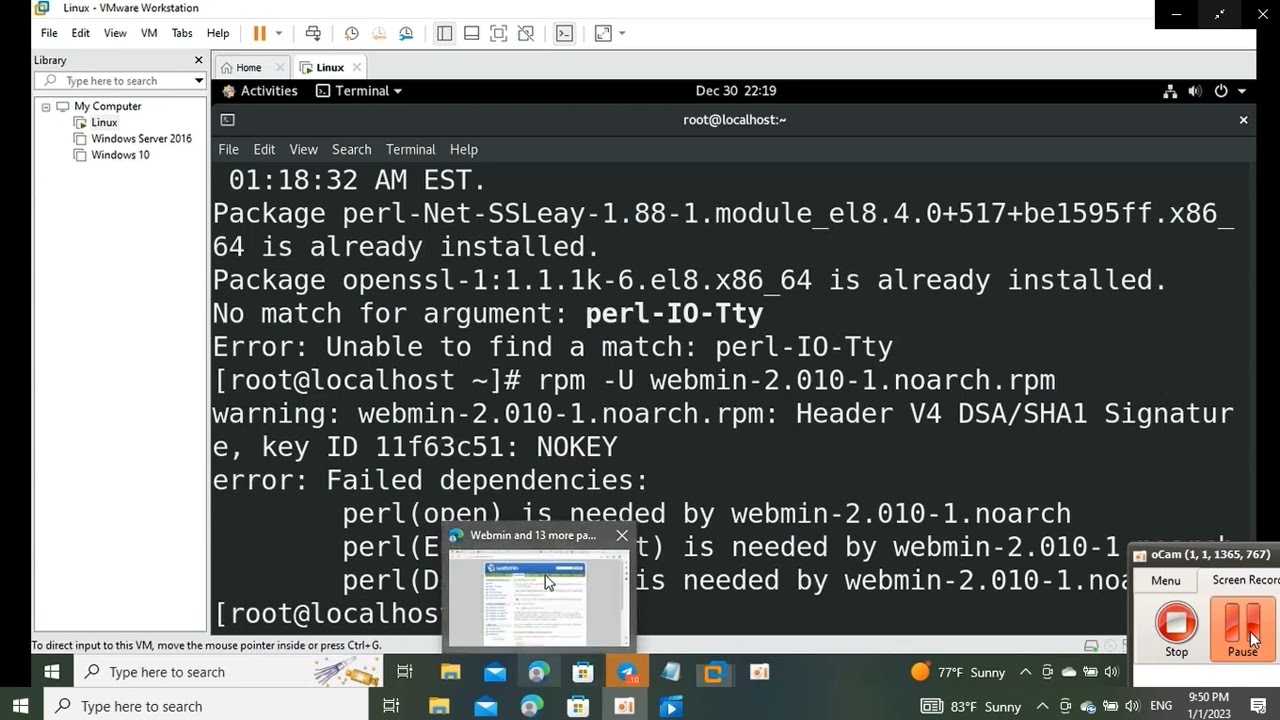Select Windows 10 in the Library
1280x720 pixels.
pos(120,155)
